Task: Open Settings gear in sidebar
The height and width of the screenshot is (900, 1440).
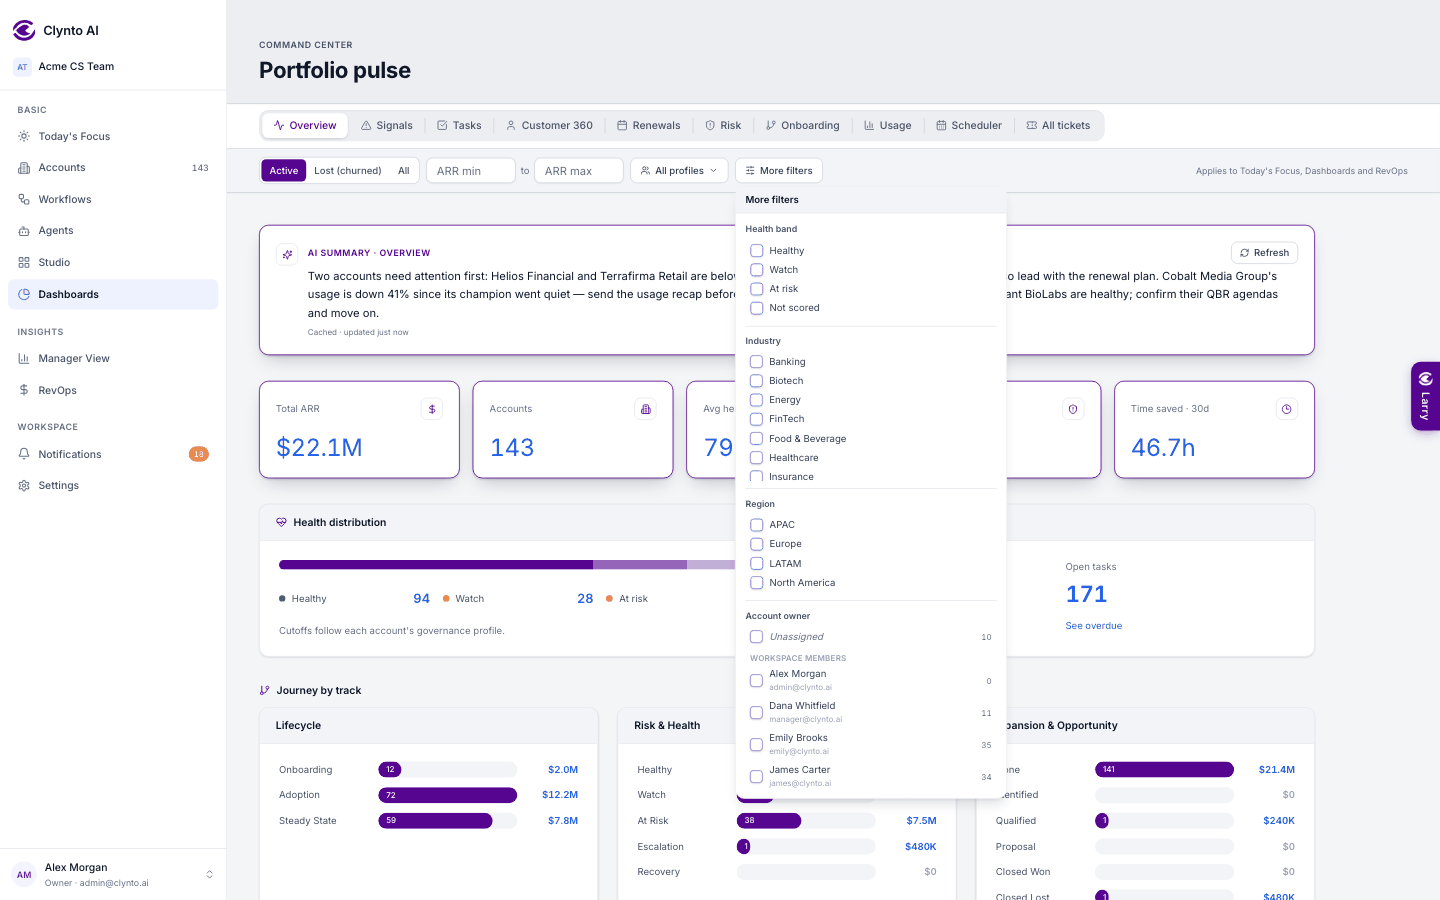Action: click(113, 485)
